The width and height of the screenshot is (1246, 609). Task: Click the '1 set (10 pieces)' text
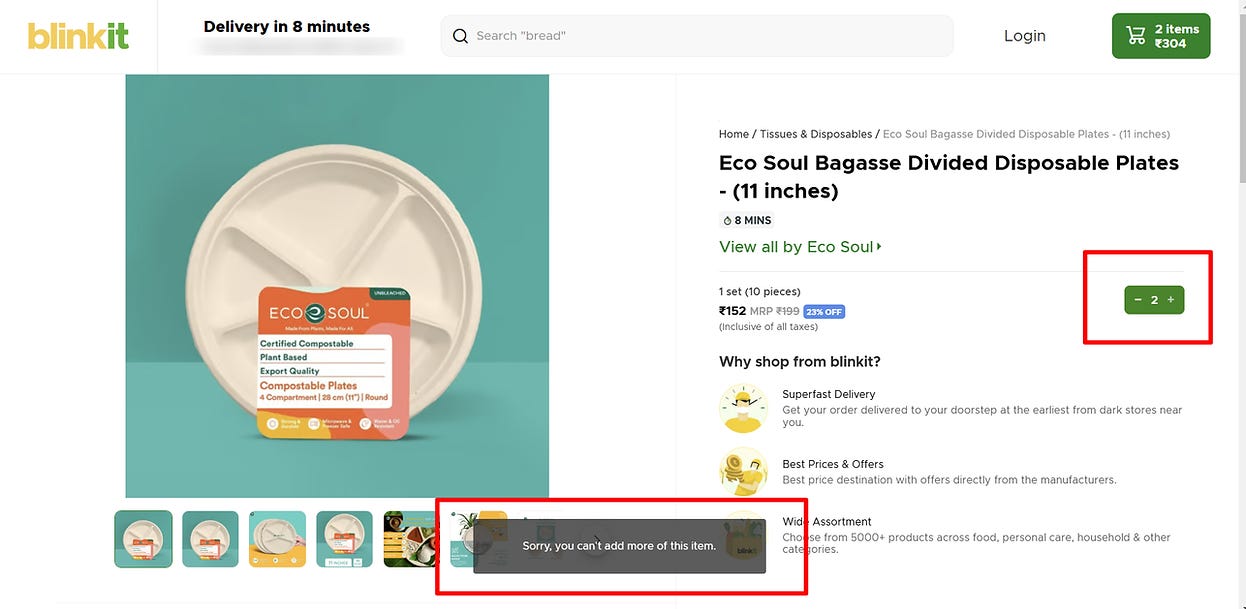click(x=760, y=292)
